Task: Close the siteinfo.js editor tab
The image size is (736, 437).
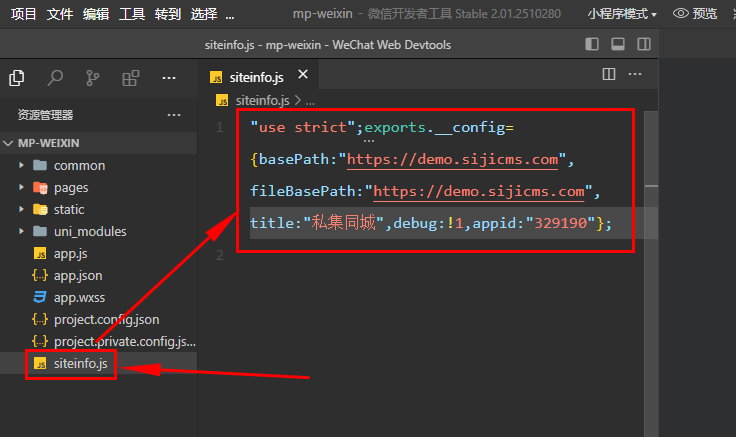Action: (x=303, y=75)
